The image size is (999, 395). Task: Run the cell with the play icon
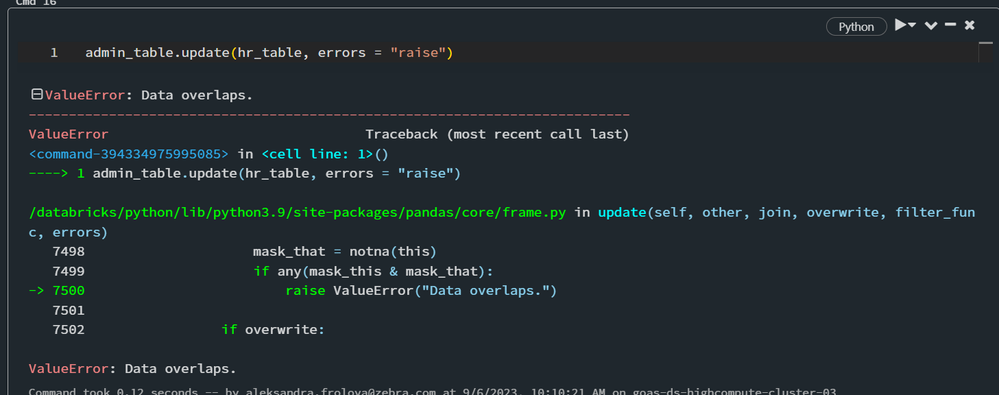point(900,25)
